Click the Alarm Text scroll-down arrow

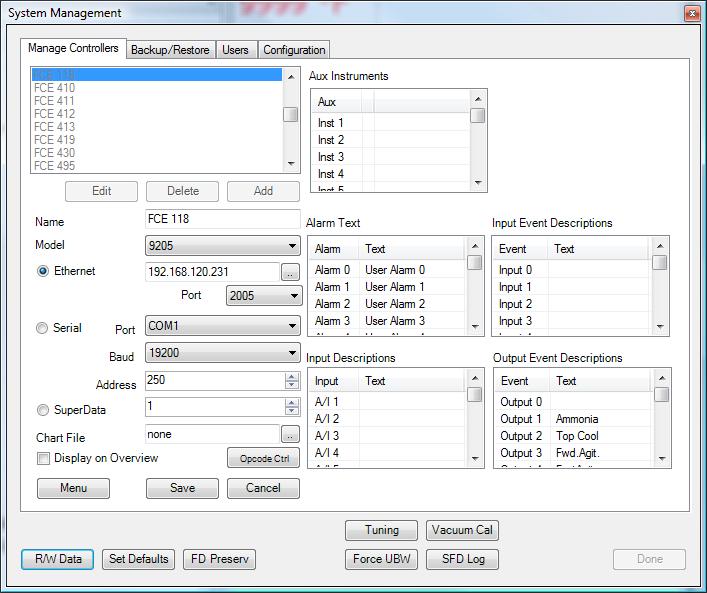tap(475, 326)
